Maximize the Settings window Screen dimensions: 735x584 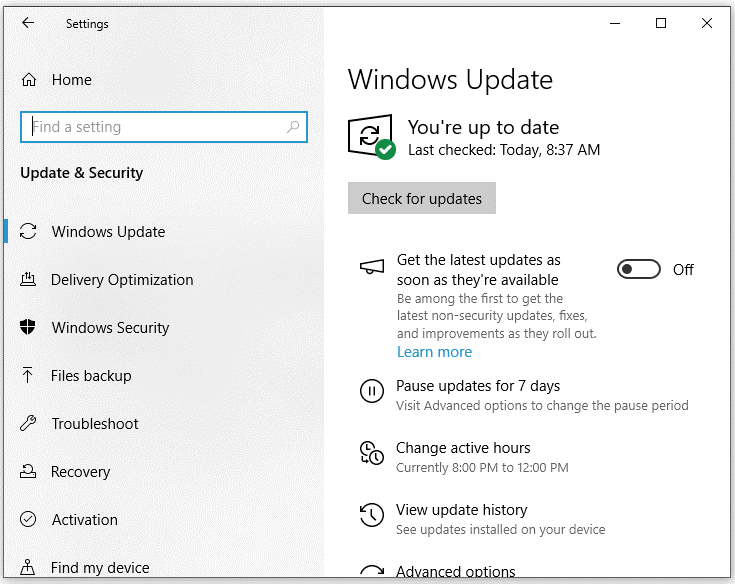[661, 23]
